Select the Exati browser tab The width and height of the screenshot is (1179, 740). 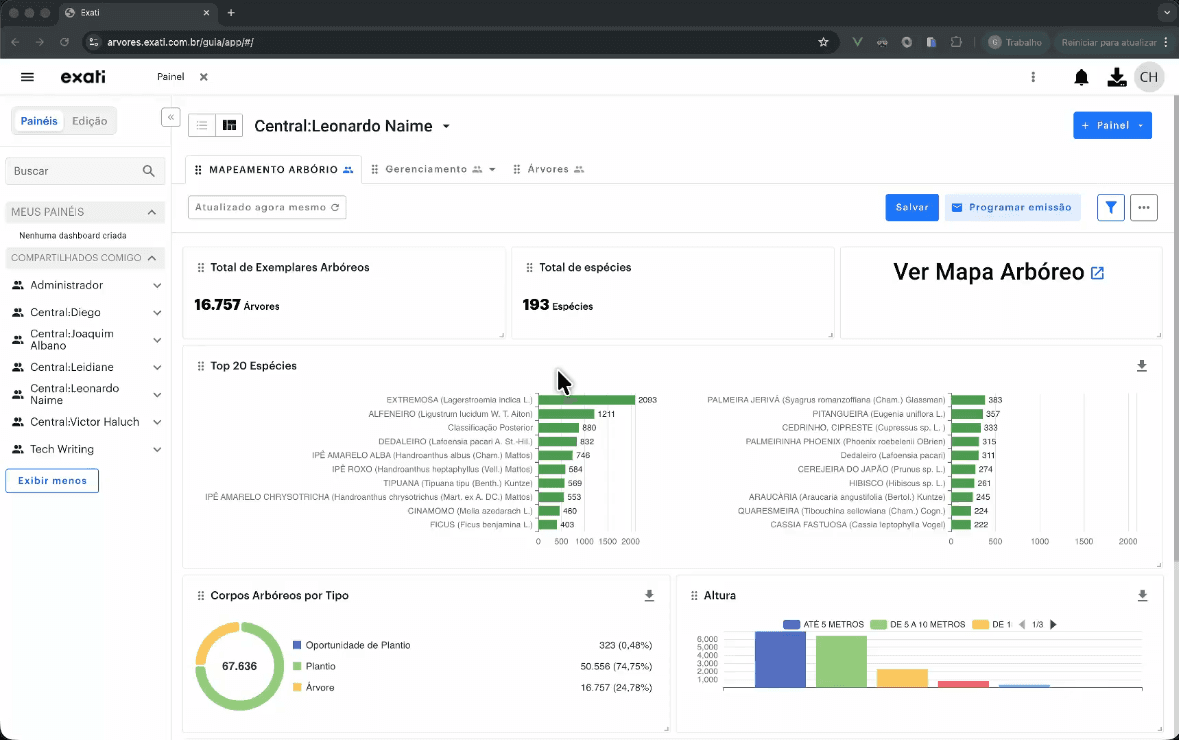[138, 13]
